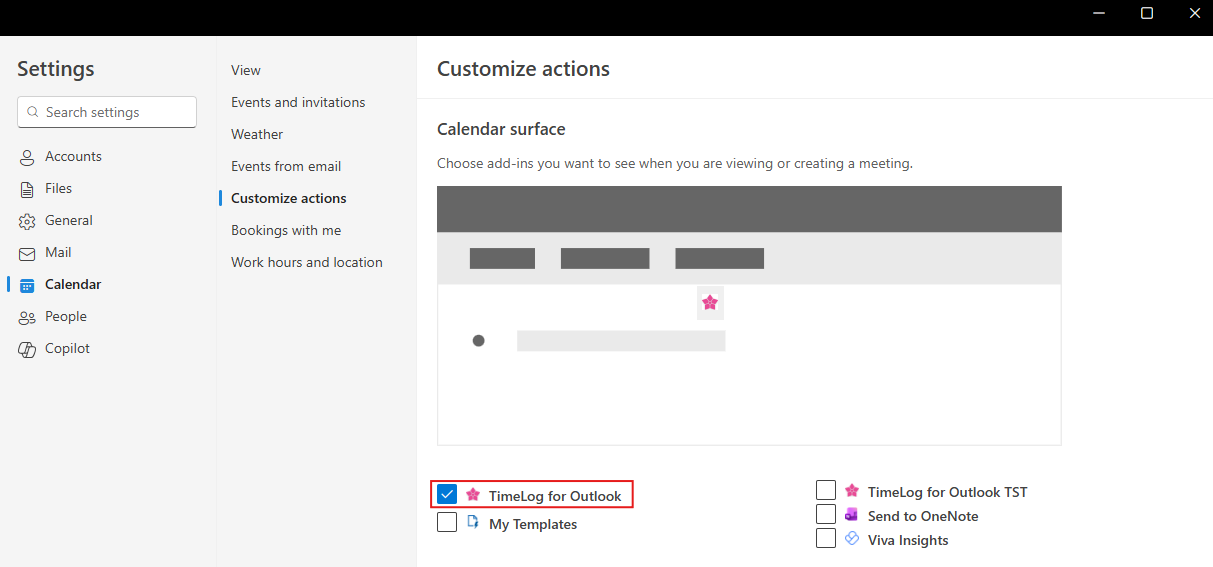The height and width of the screenshot is (567, 1213).
Task: Click the Files document icon
Action: pyautogui.click(x=27, y=189)
